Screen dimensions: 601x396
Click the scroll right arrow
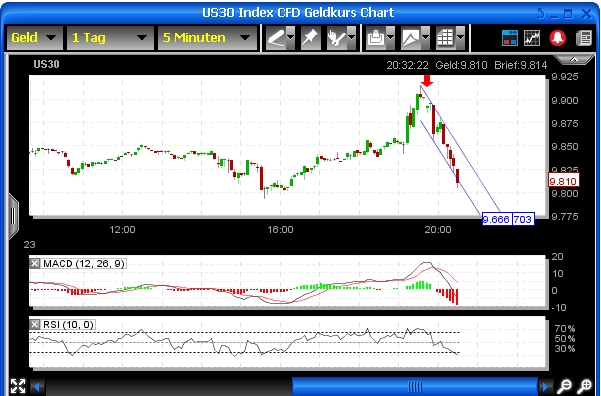[545, 386]
